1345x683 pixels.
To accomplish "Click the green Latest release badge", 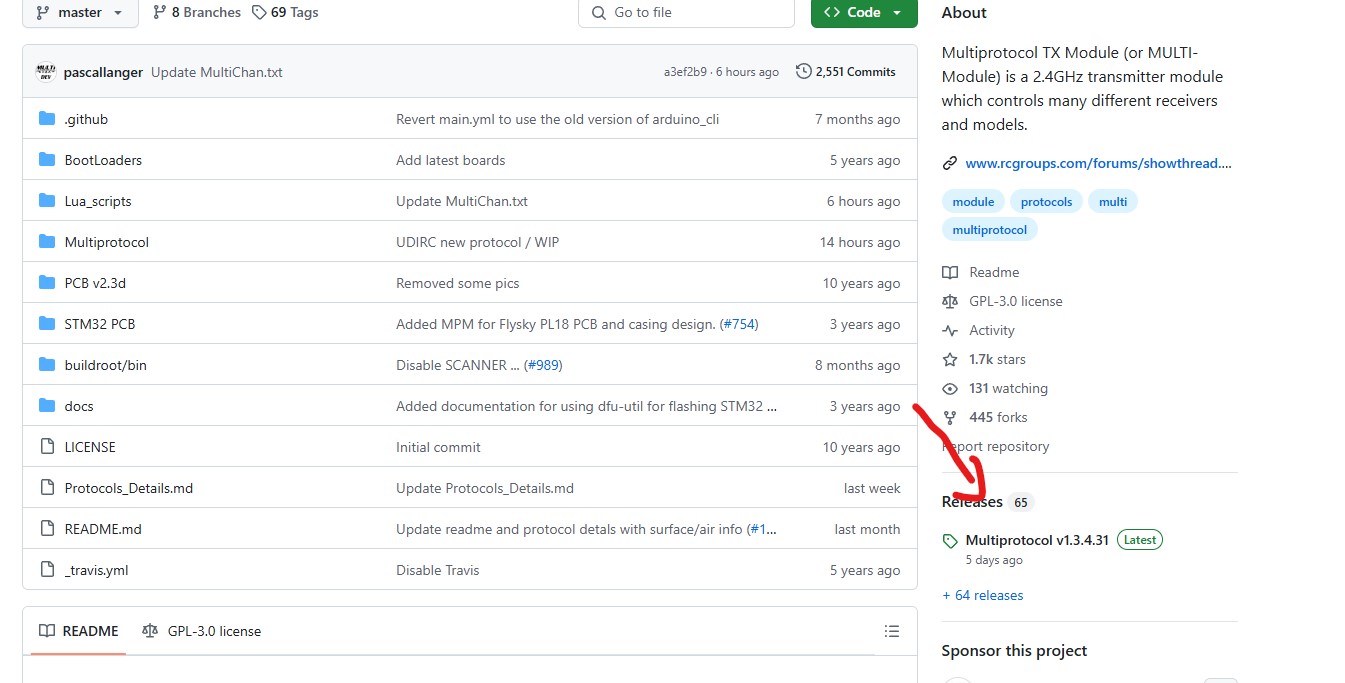I will [x=1140, y=540].
